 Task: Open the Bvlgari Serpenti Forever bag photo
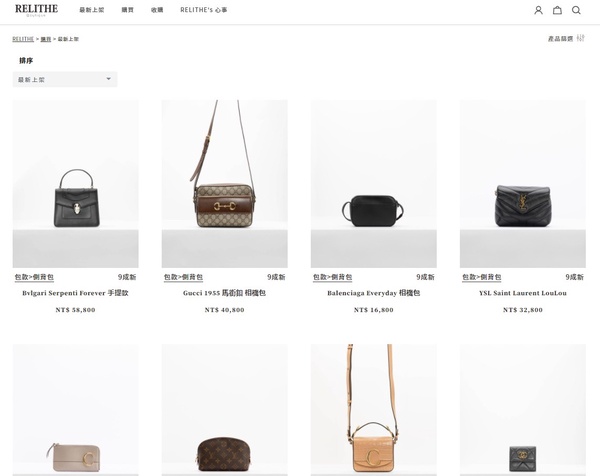coord(75,184)
